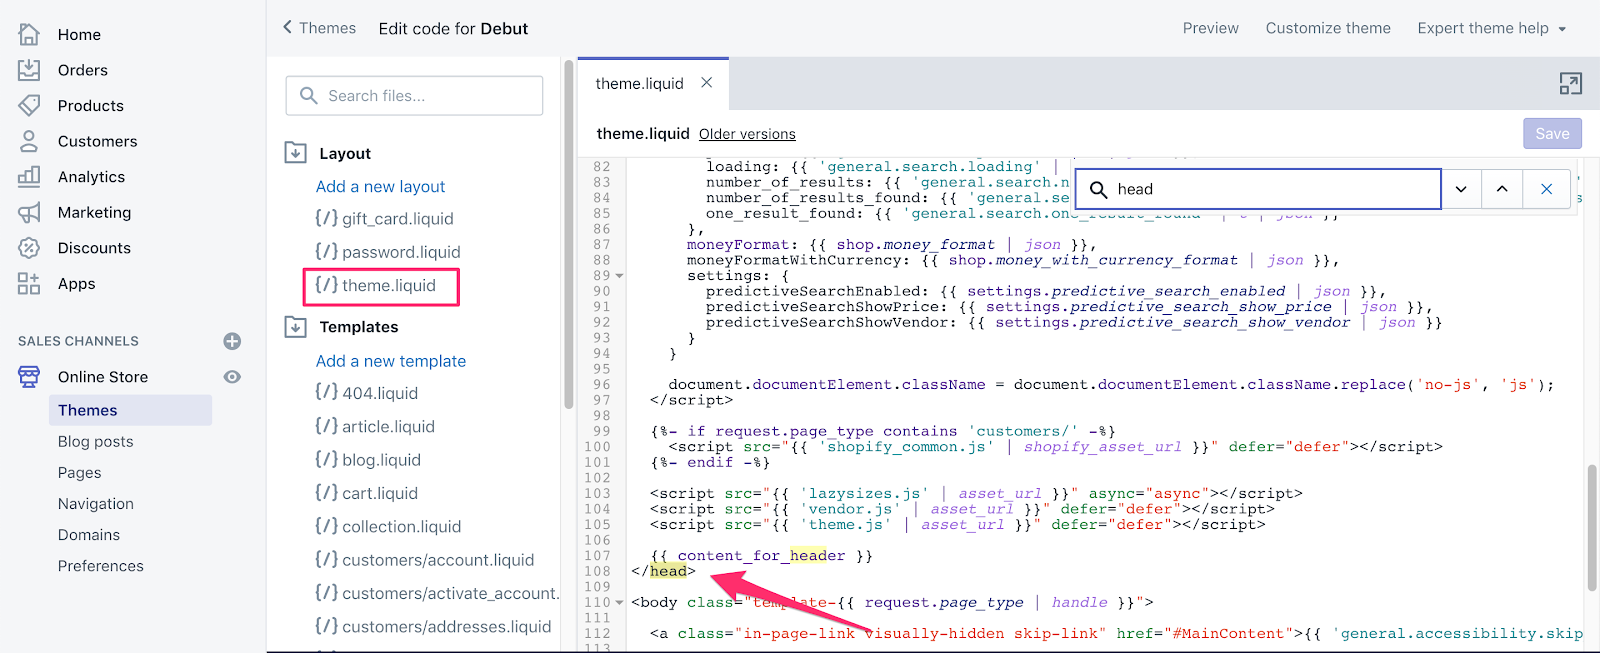The image size is (1600, 653).
Task: Open article.liquid template
Action: click(374, 426)
